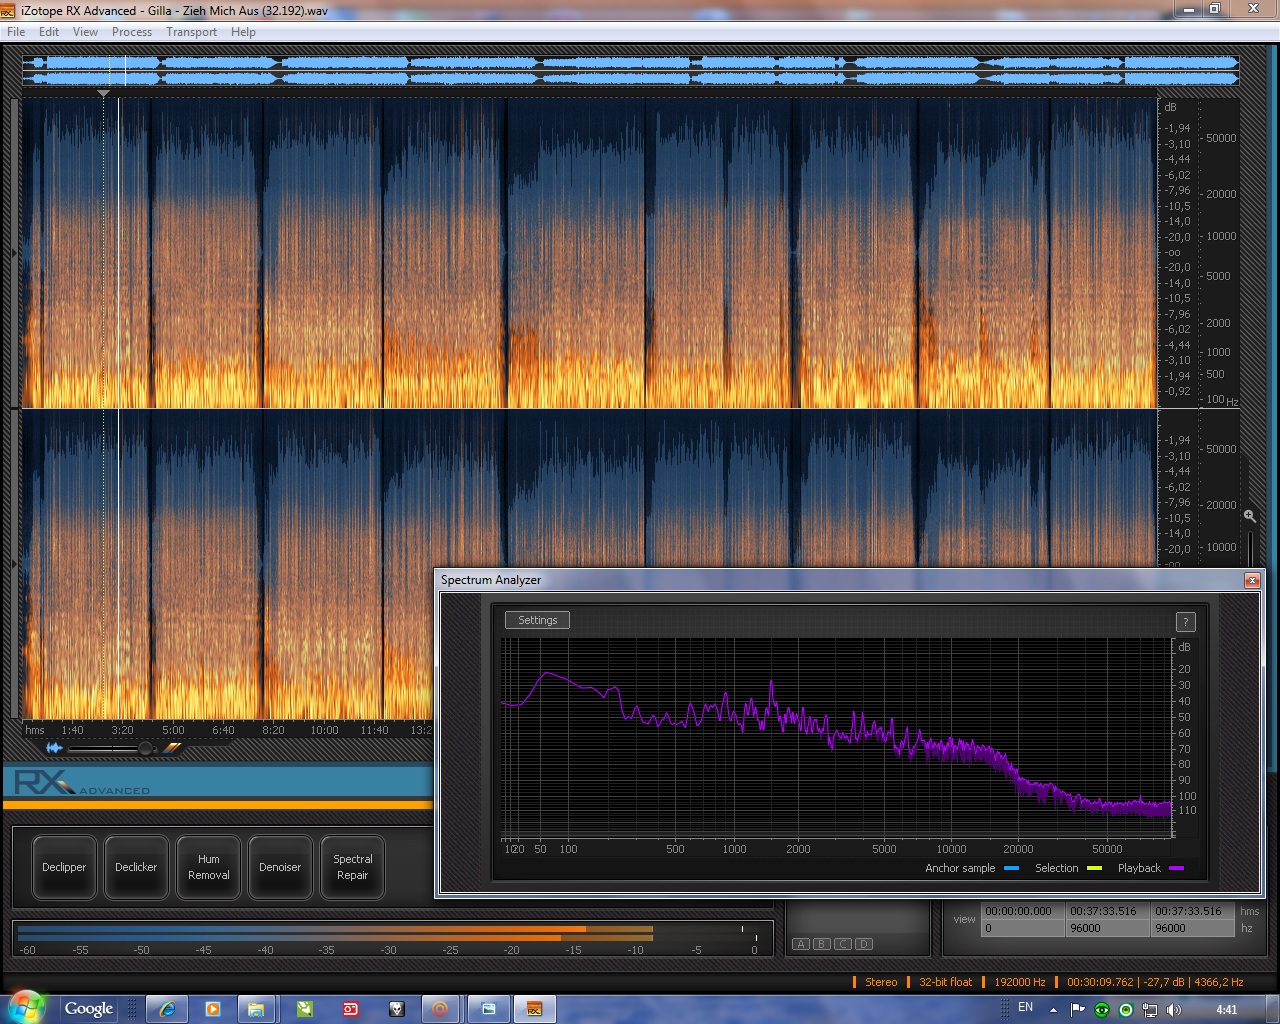
Task: Launch the Spectral Repair module
Action: [x=352, y=867]
